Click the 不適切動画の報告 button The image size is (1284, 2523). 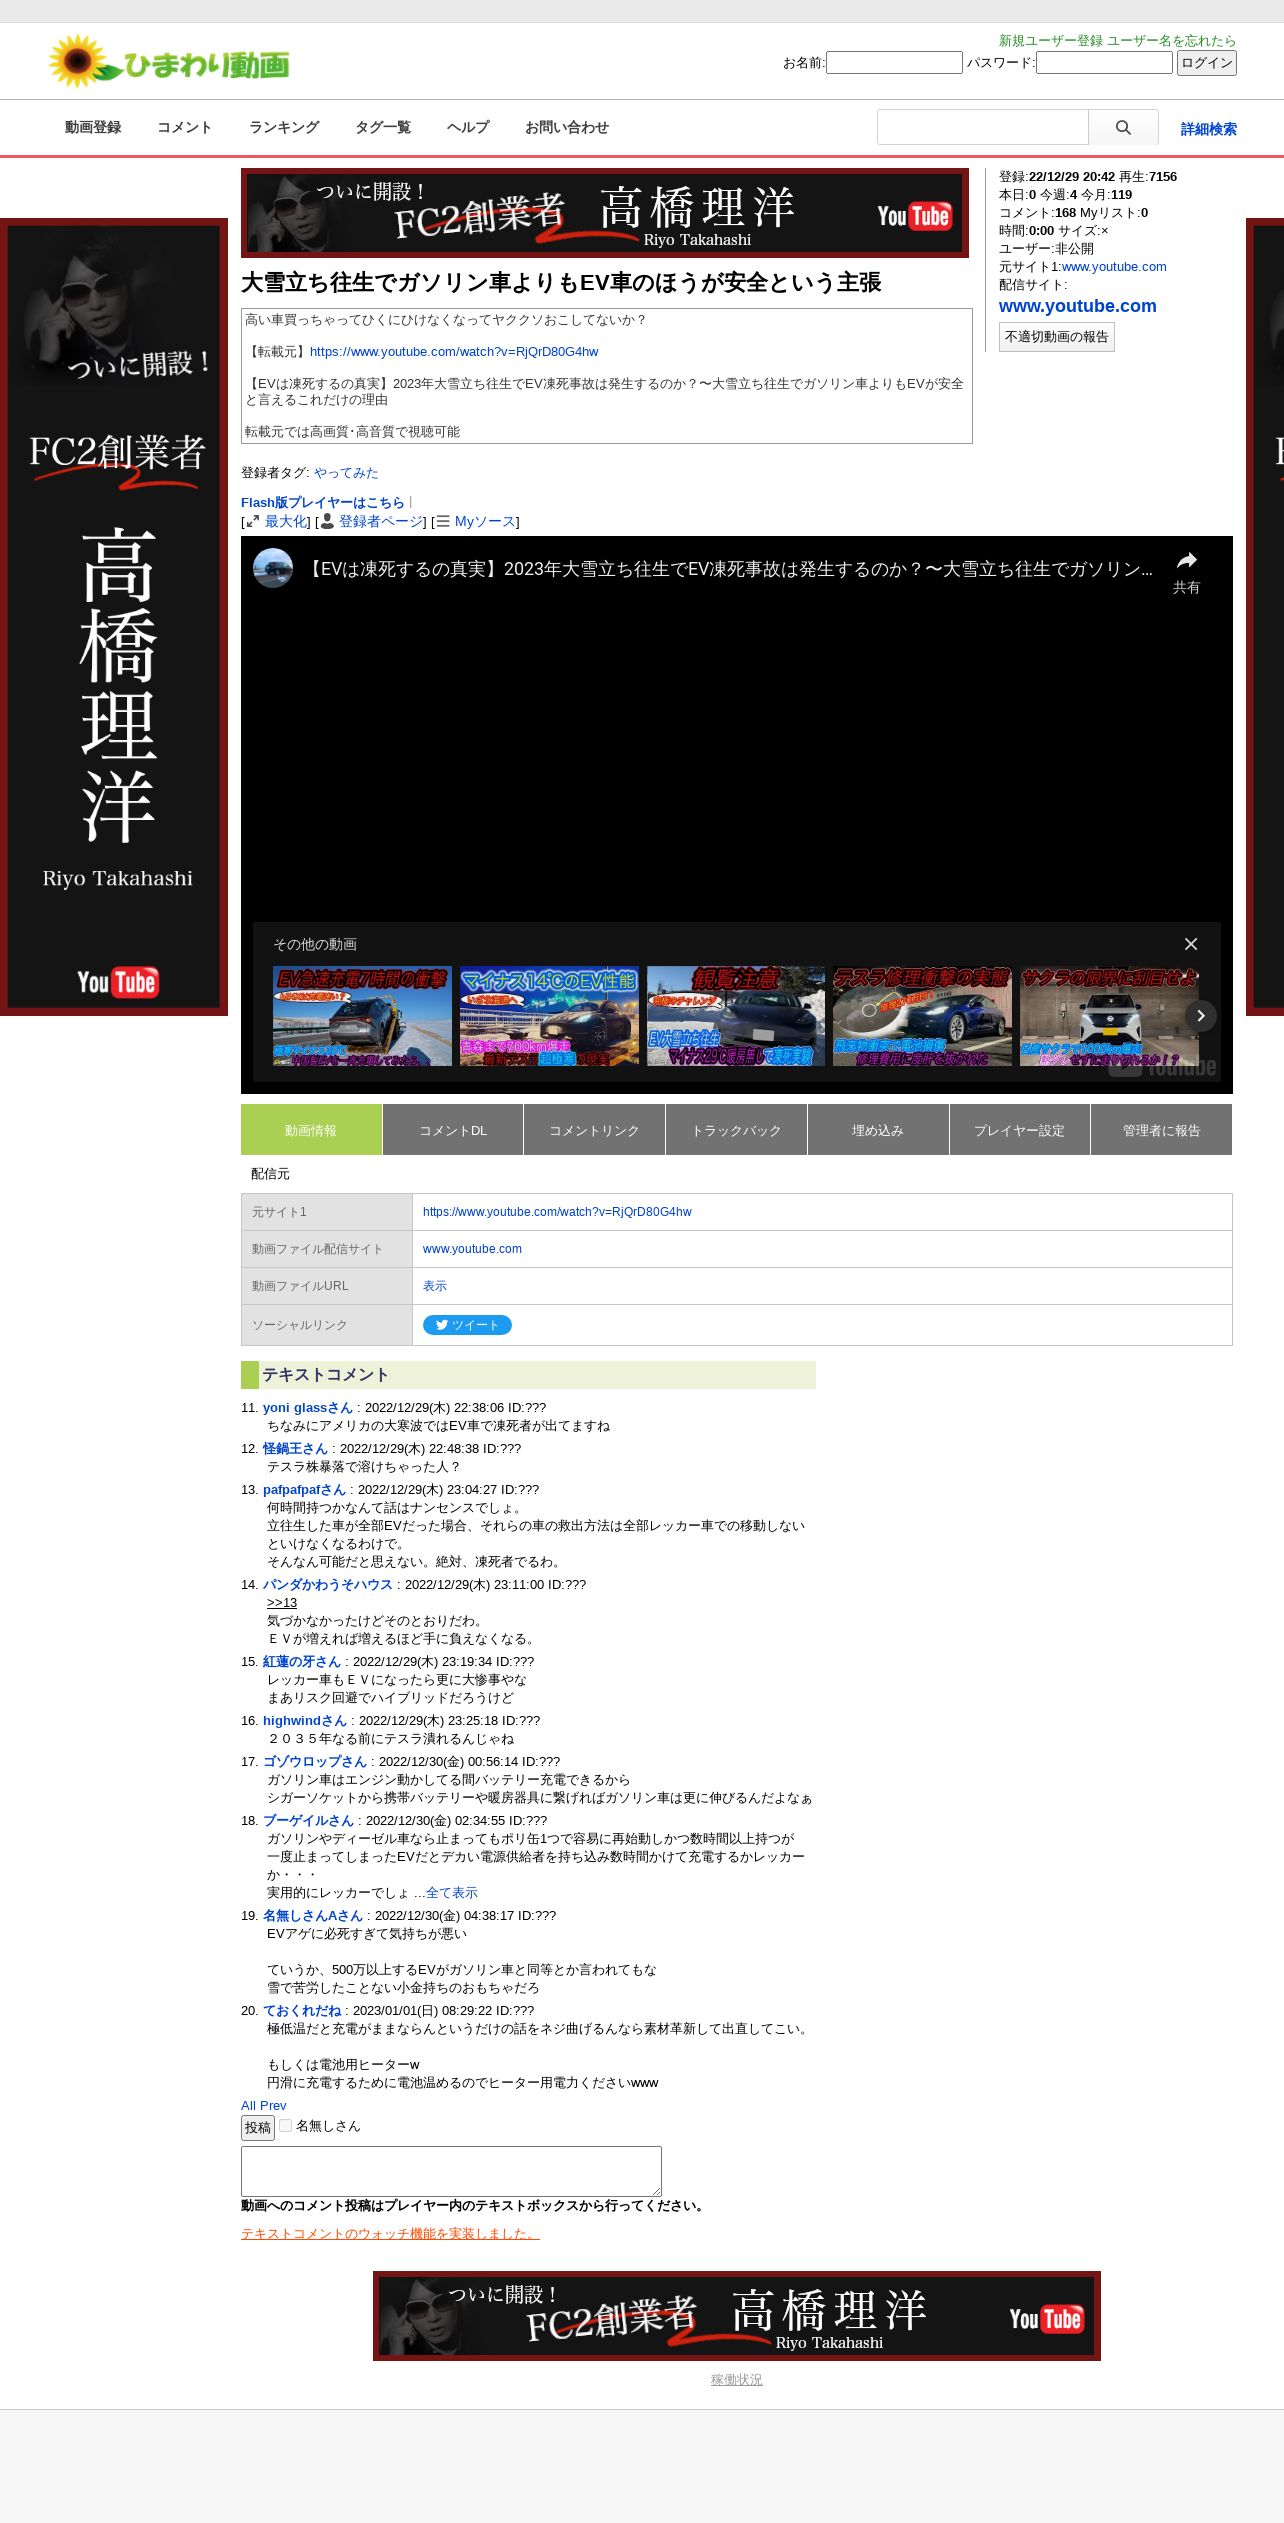click(x=1057, y=337)
